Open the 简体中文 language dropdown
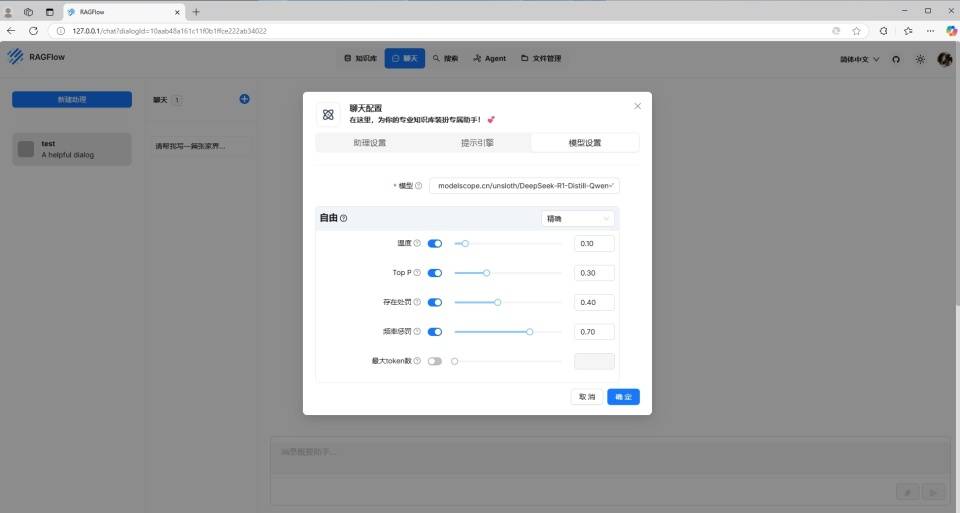Screen dimensions: 960x513 click(x=859, y=59)
